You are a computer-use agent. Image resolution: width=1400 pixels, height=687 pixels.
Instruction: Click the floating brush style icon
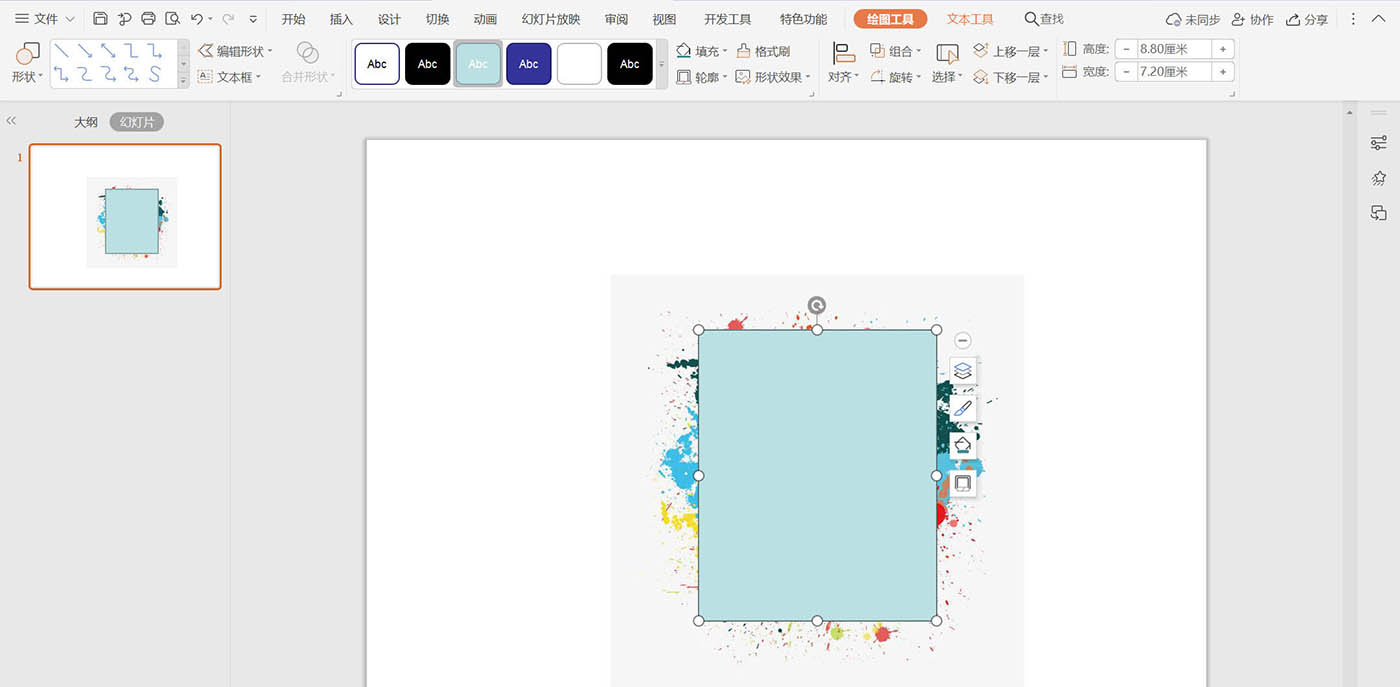coord(963,408)
